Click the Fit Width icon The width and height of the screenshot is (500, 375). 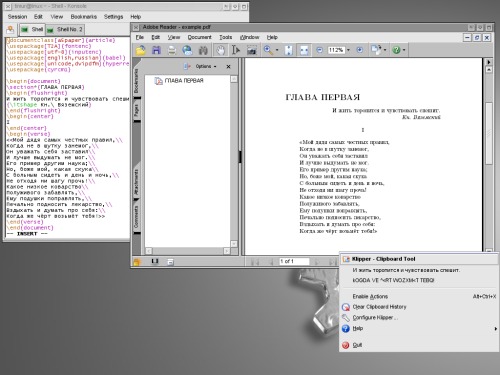[304, 50]
